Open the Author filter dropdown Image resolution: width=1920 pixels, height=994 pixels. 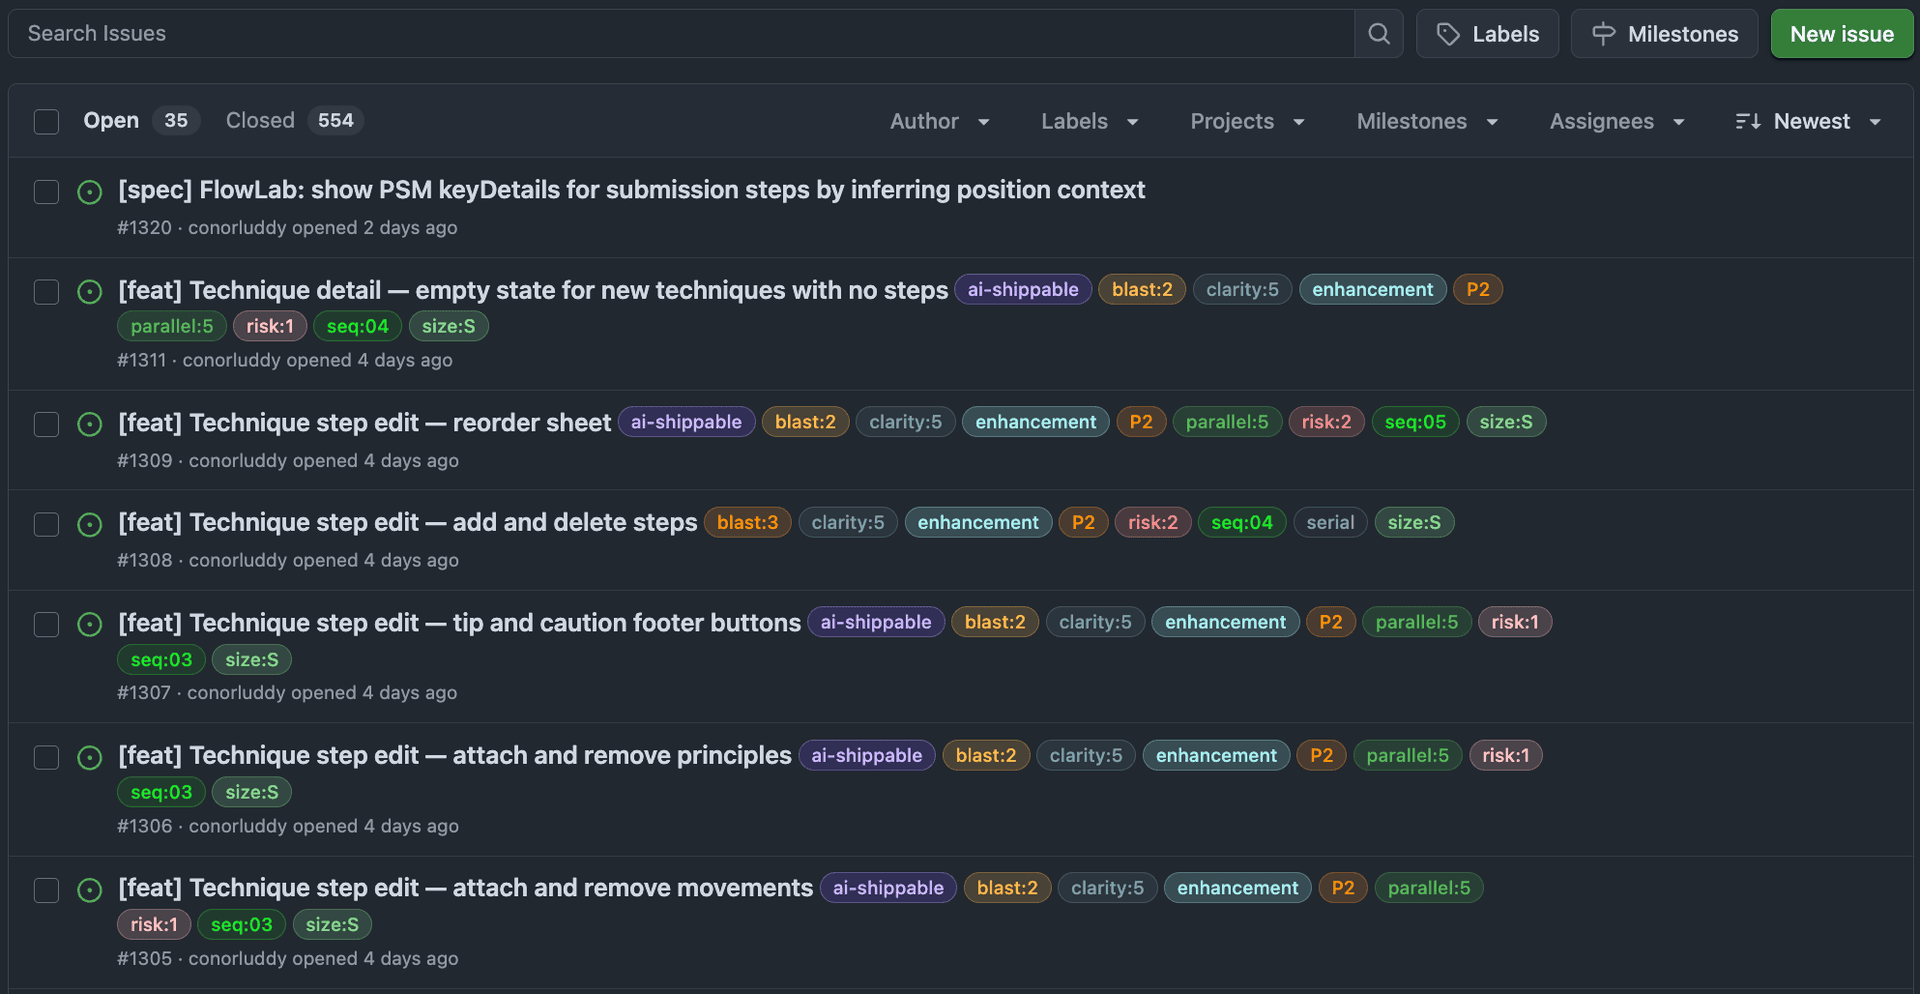click(939, 121)
